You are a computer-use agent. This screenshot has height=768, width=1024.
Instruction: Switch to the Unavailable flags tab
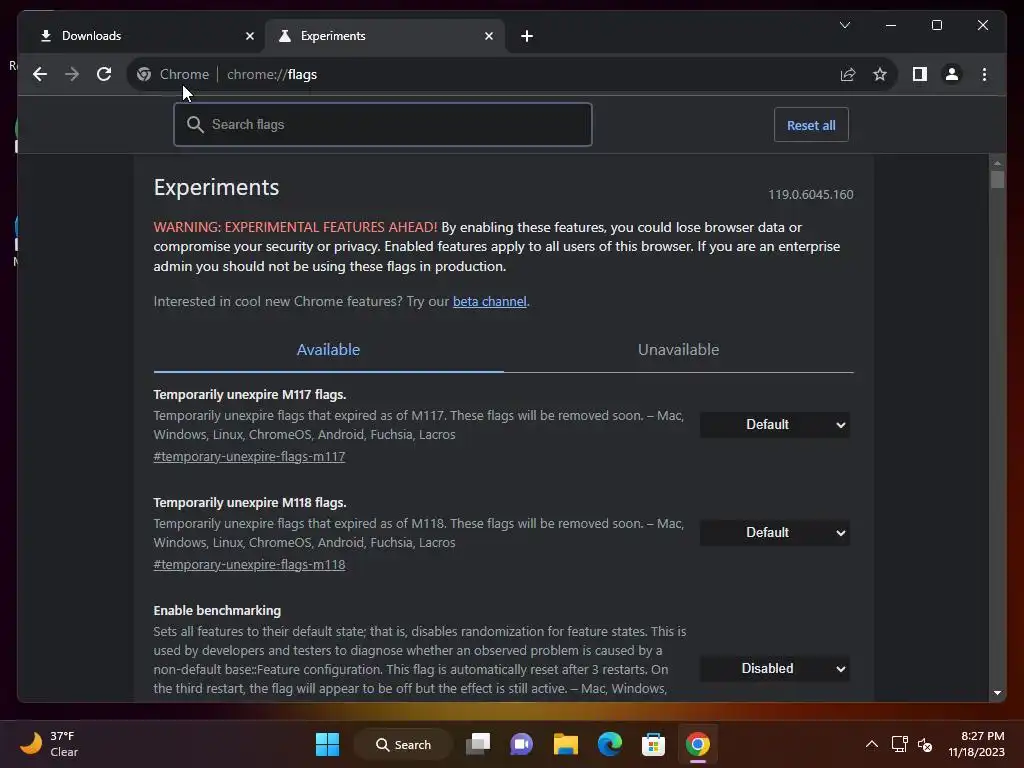pyautogui.click(x=679, y=350)
